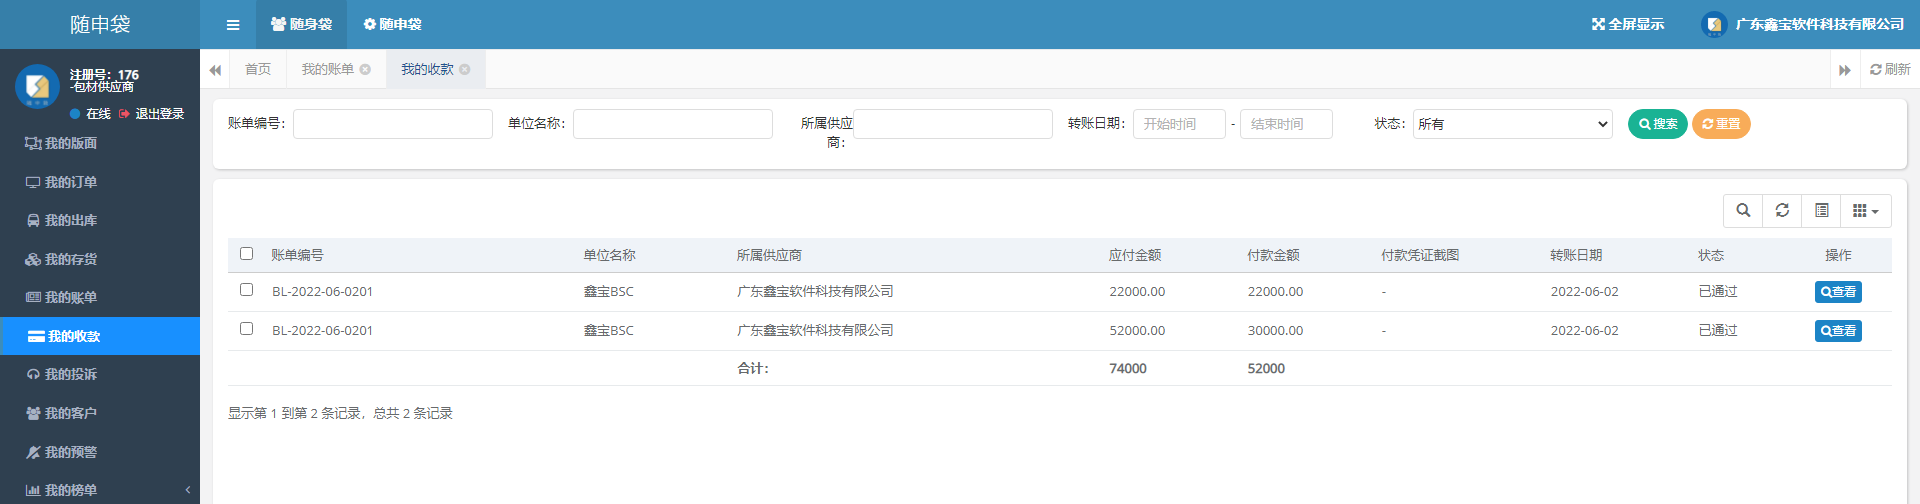The image size is (1920, 504).
Task: Select 我的收款 in sidebar
Action: pyautogui.click(x=100, y=336)
